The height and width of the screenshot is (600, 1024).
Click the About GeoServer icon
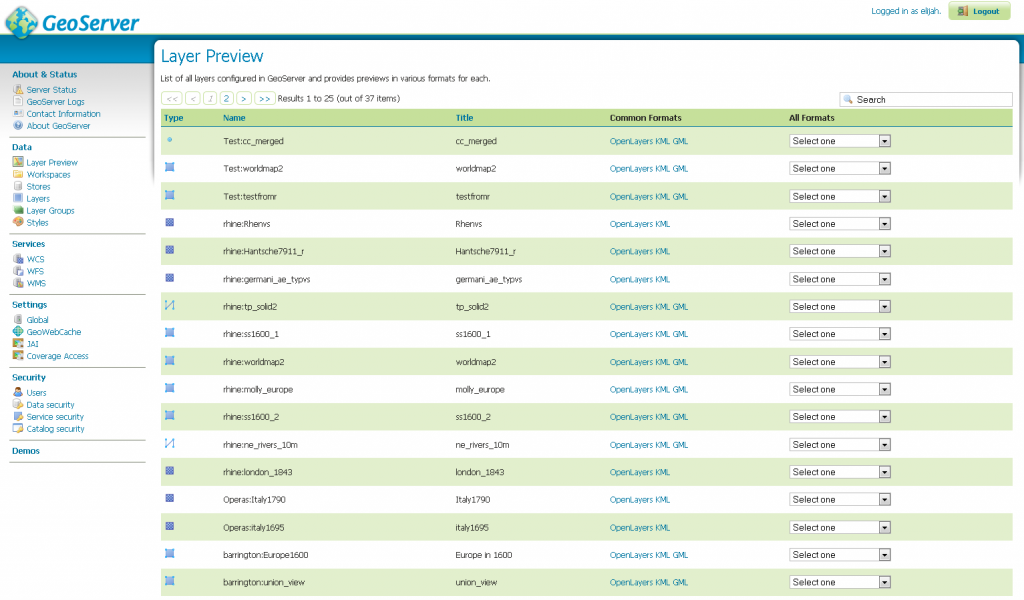click(18, 125)
